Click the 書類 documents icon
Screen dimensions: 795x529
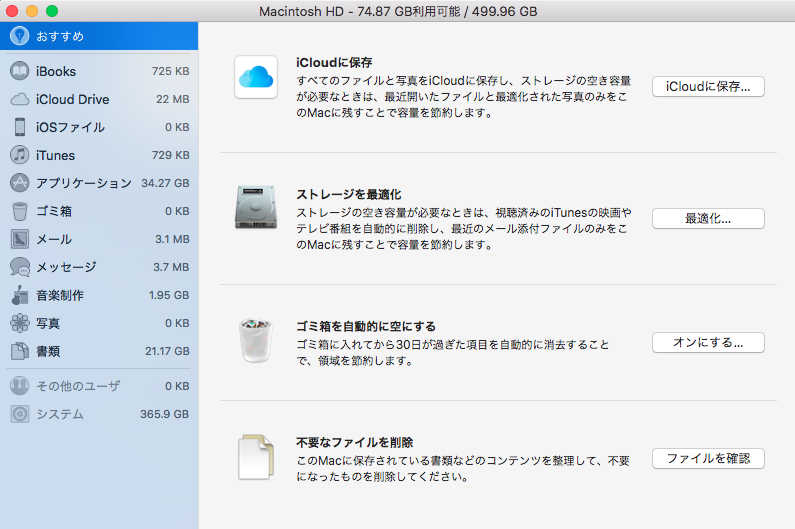click(x=20, y=351)
